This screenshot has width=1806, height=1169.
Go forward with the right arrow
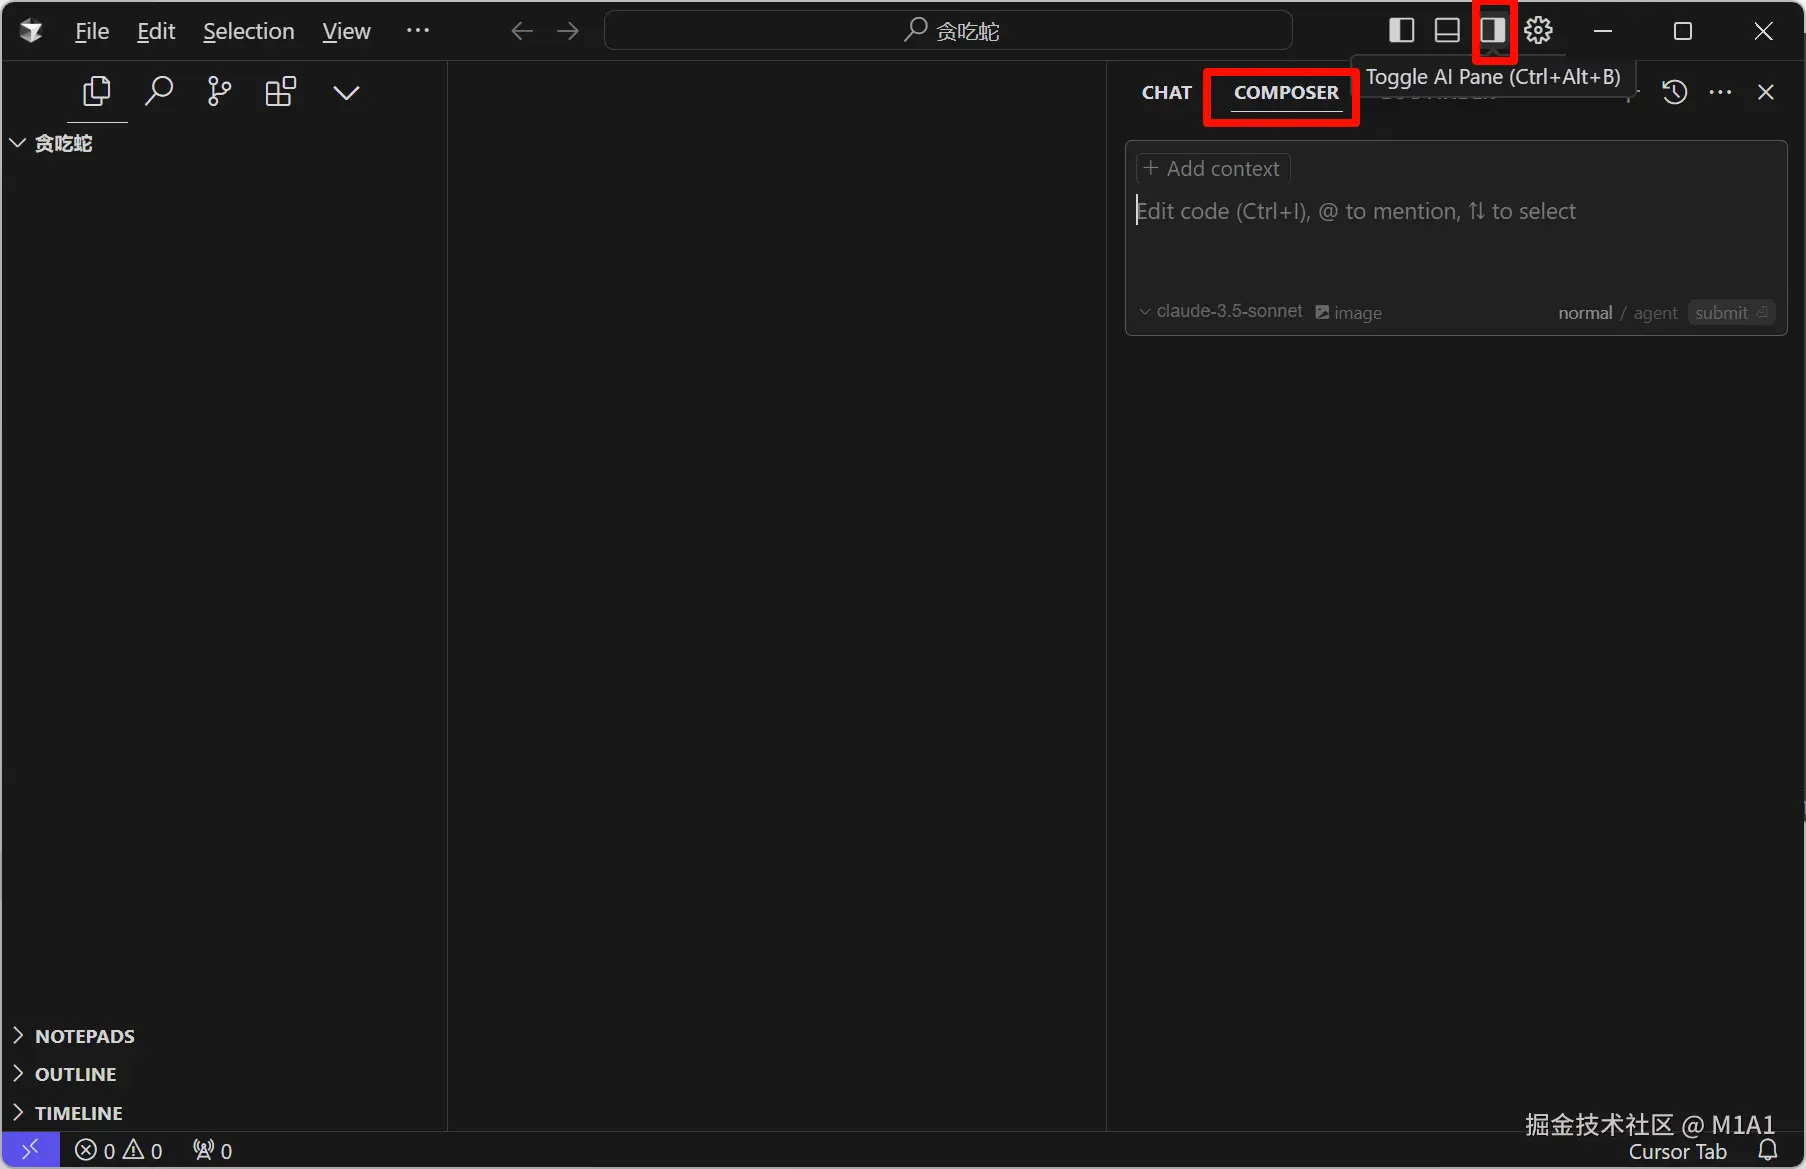pyautogui.click(x=568, y=31)
